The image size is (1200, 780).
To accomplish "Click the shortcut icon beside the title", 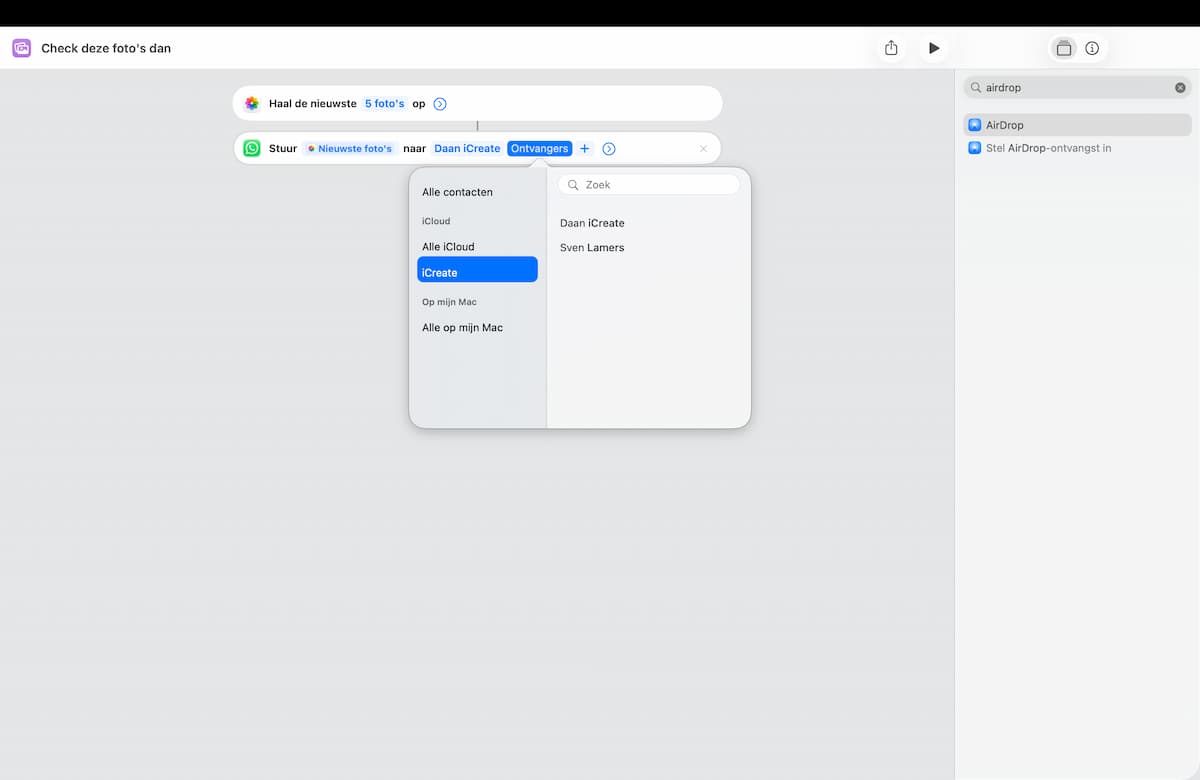I will point(21,48).
